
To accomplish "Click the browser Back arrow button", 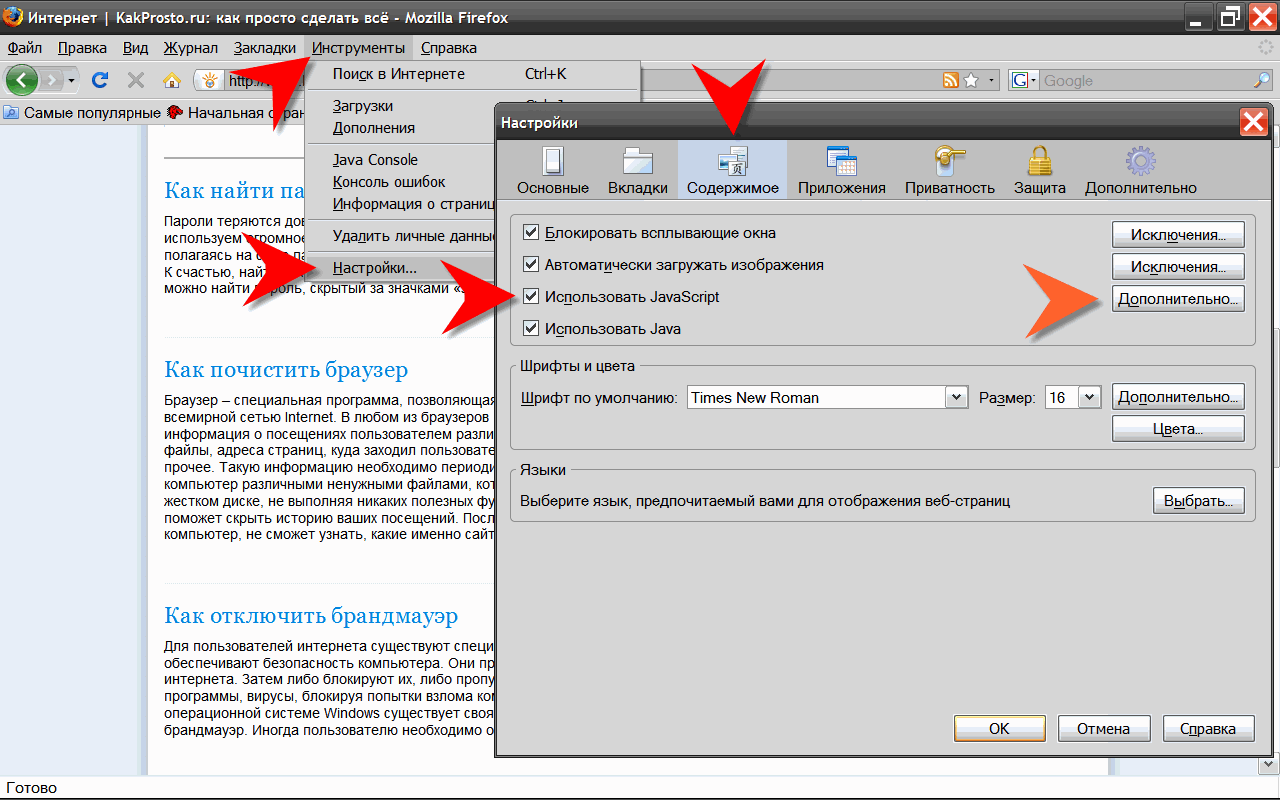I will (x=22, y=80).
